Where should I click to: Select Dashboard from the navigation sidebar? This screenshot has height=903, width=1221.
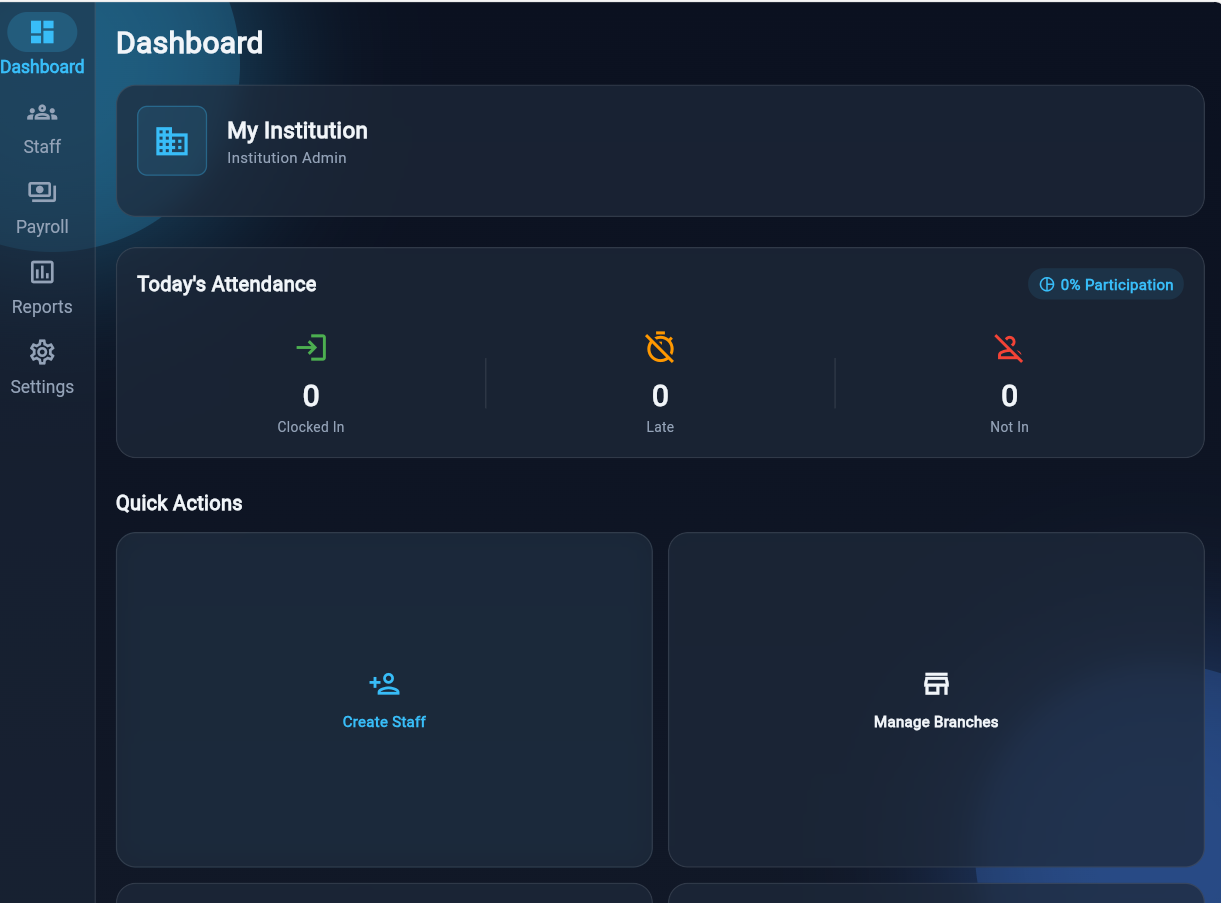[x=42, y=45]
